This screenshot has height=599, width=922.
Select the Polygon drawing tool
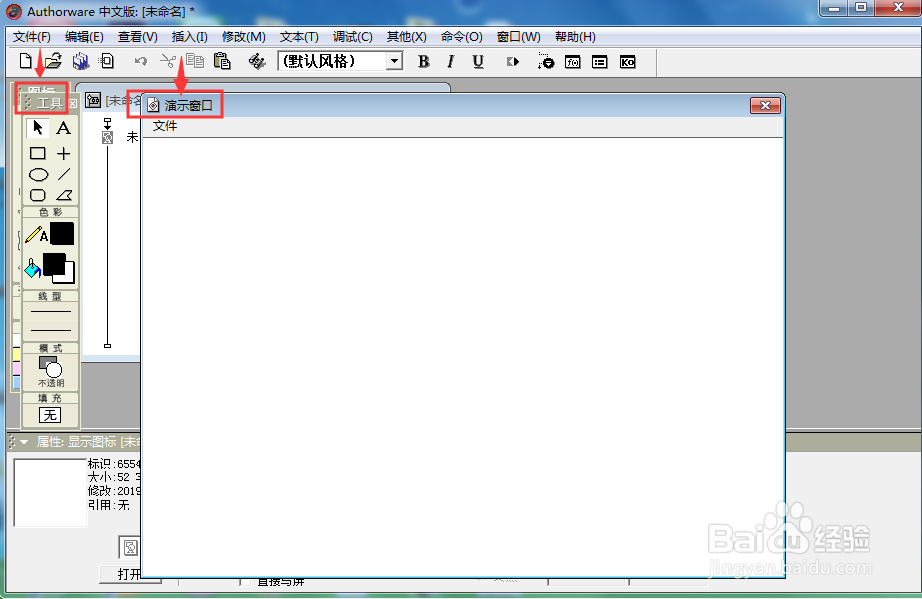(64, 195)
